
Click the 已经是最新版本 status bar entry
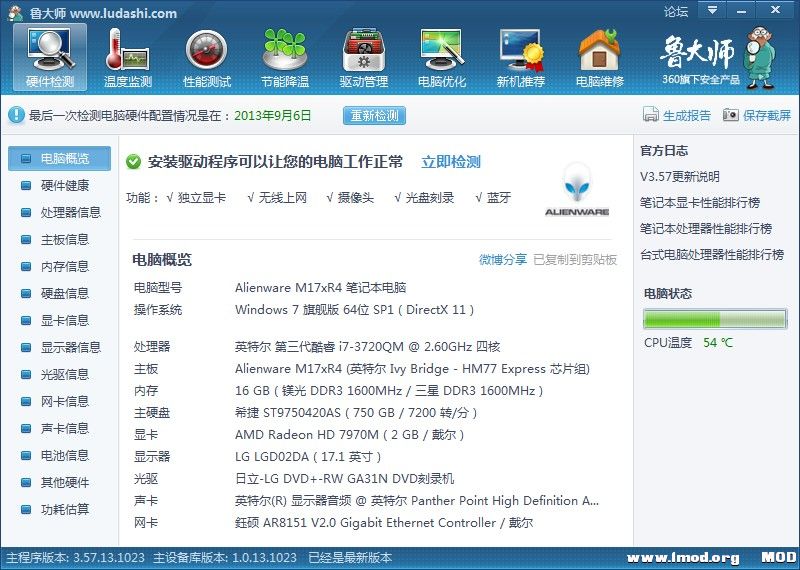[x=350, y=558]
